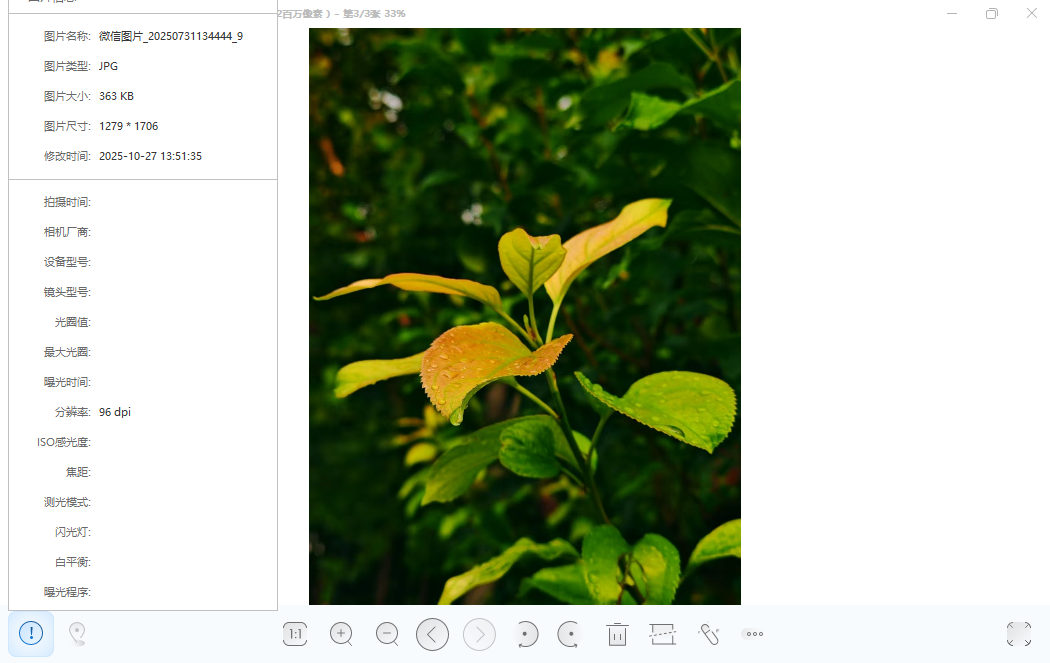
Task: Open the edit/markup pen tool
Action: (x=709, y=634)
